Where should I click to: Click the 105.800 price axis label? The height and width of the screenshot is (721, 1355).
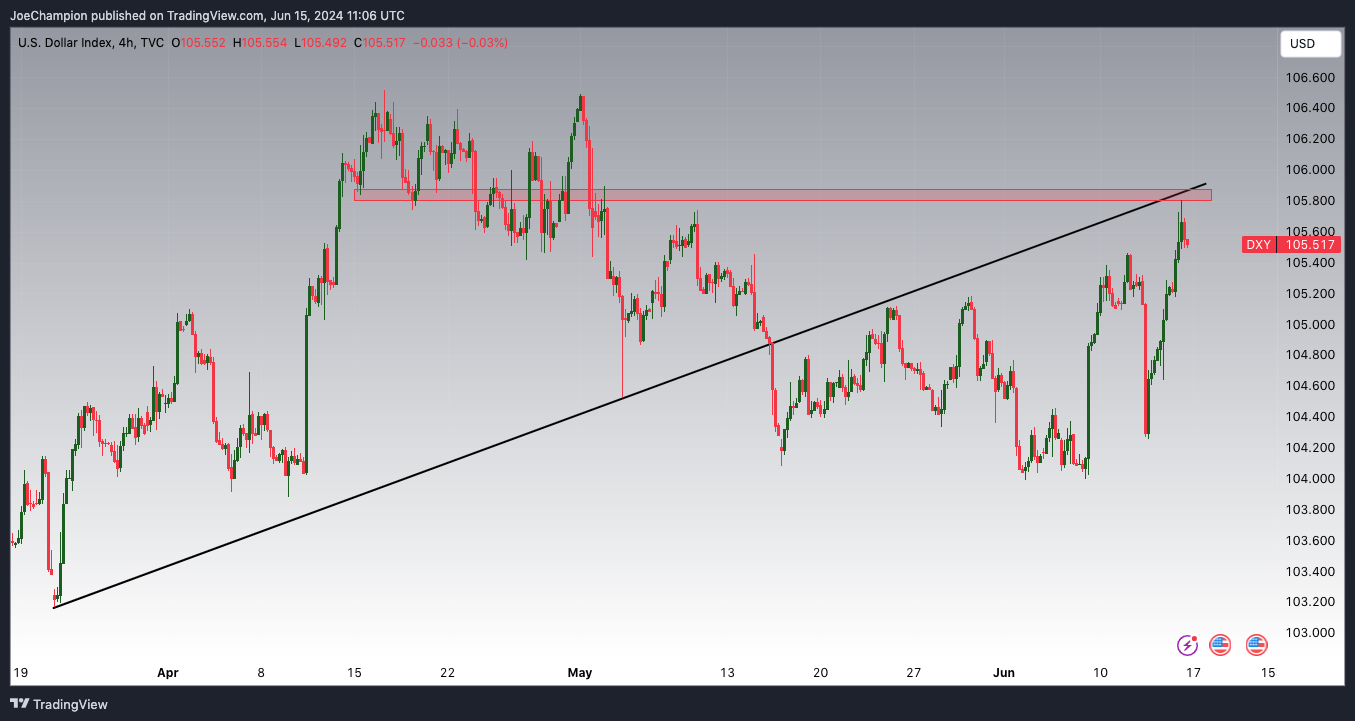[x=1310, y=201]
